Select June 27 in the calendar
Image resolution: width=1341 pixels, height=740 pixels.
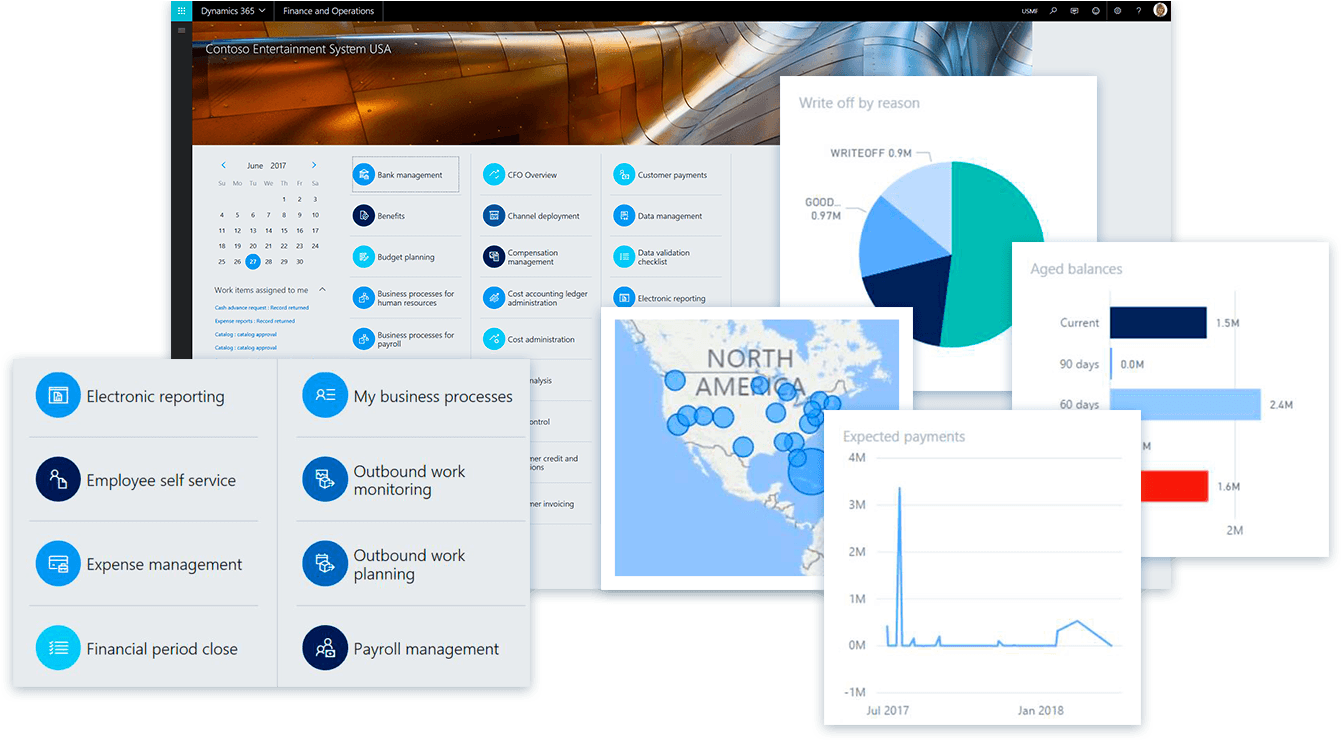point(253,261)
